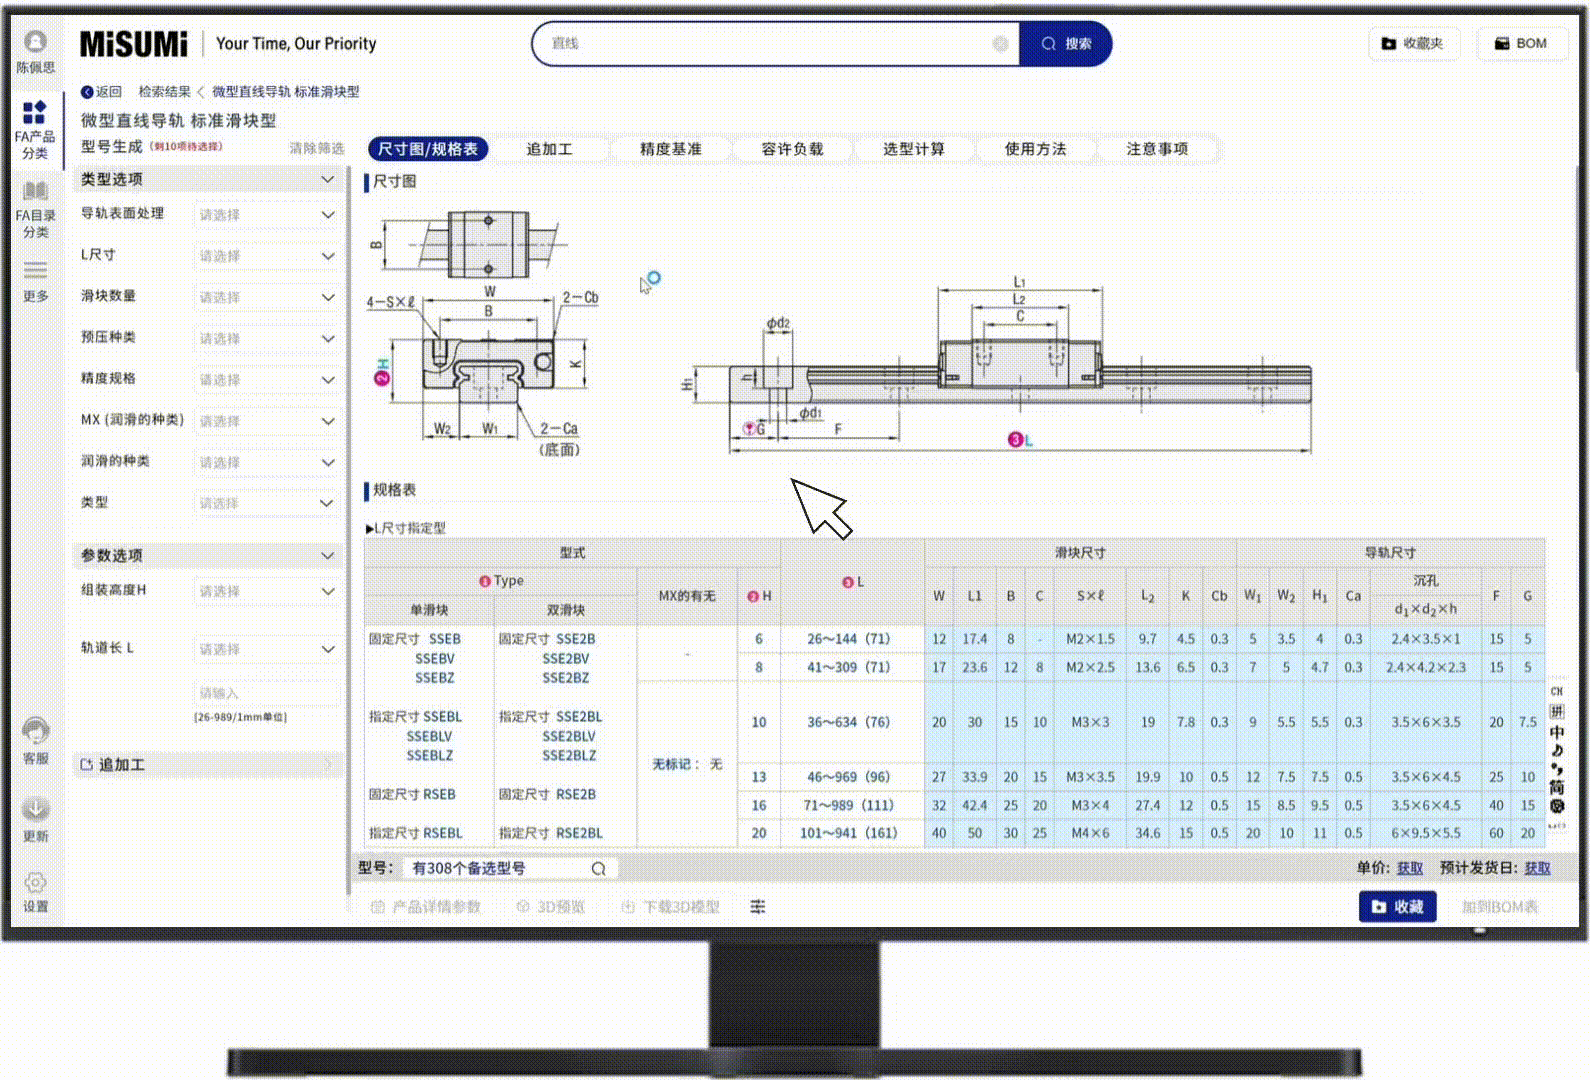The image size is (1590, 1080).
Task: Click the 搜索 search button
Action: click(1066, 44)
